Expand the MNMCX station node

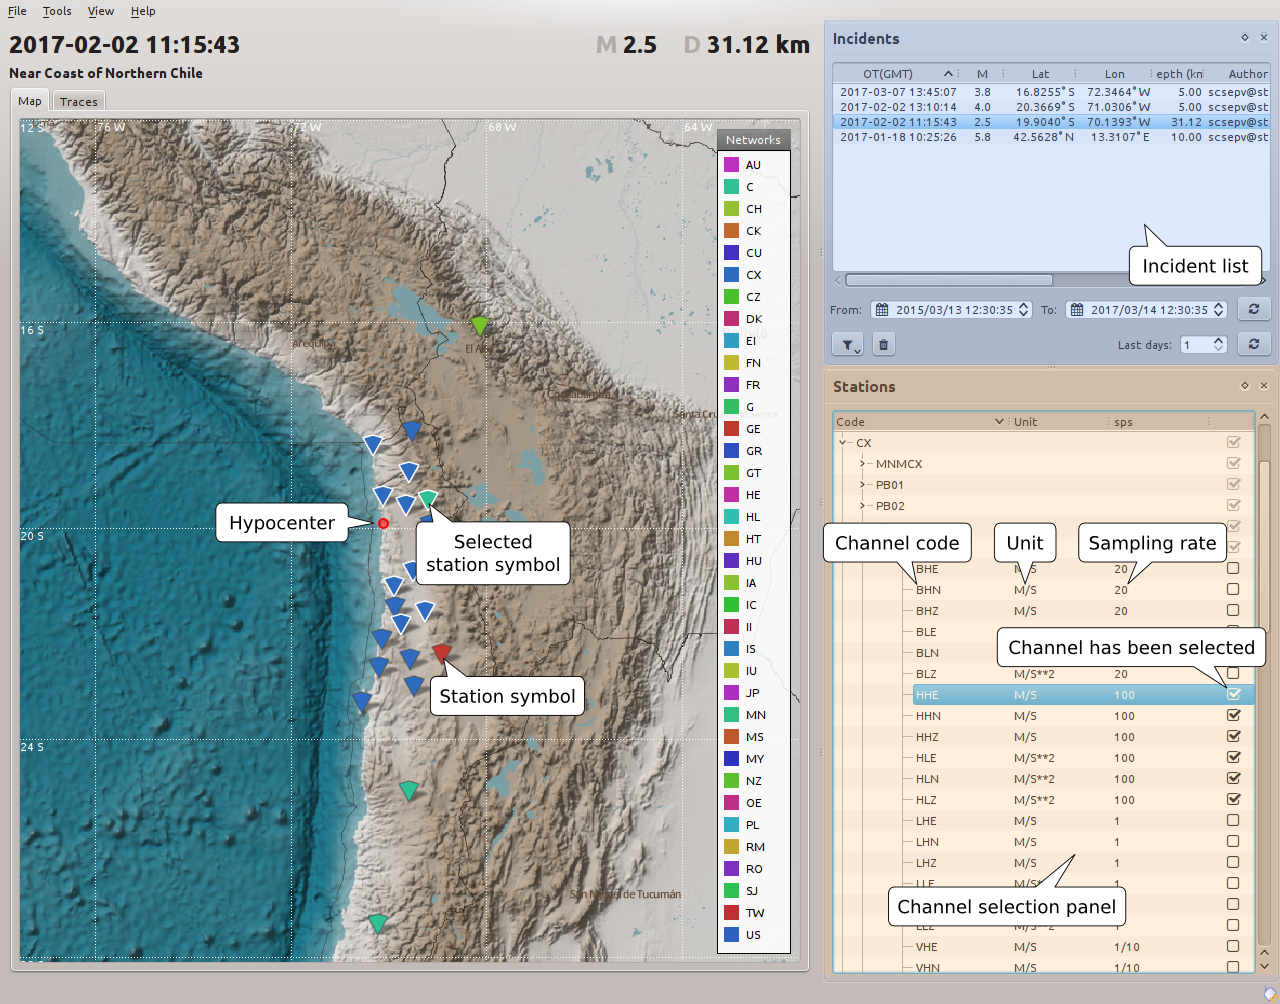click(x=862, y=464)
